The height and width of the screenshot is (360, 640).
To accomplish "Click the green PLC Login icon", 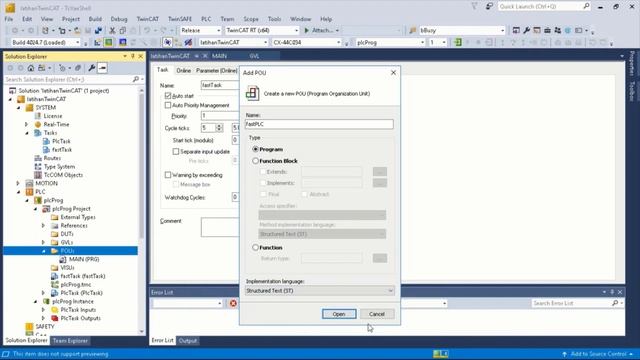I will pyautogui.click(x=458, y=42).
